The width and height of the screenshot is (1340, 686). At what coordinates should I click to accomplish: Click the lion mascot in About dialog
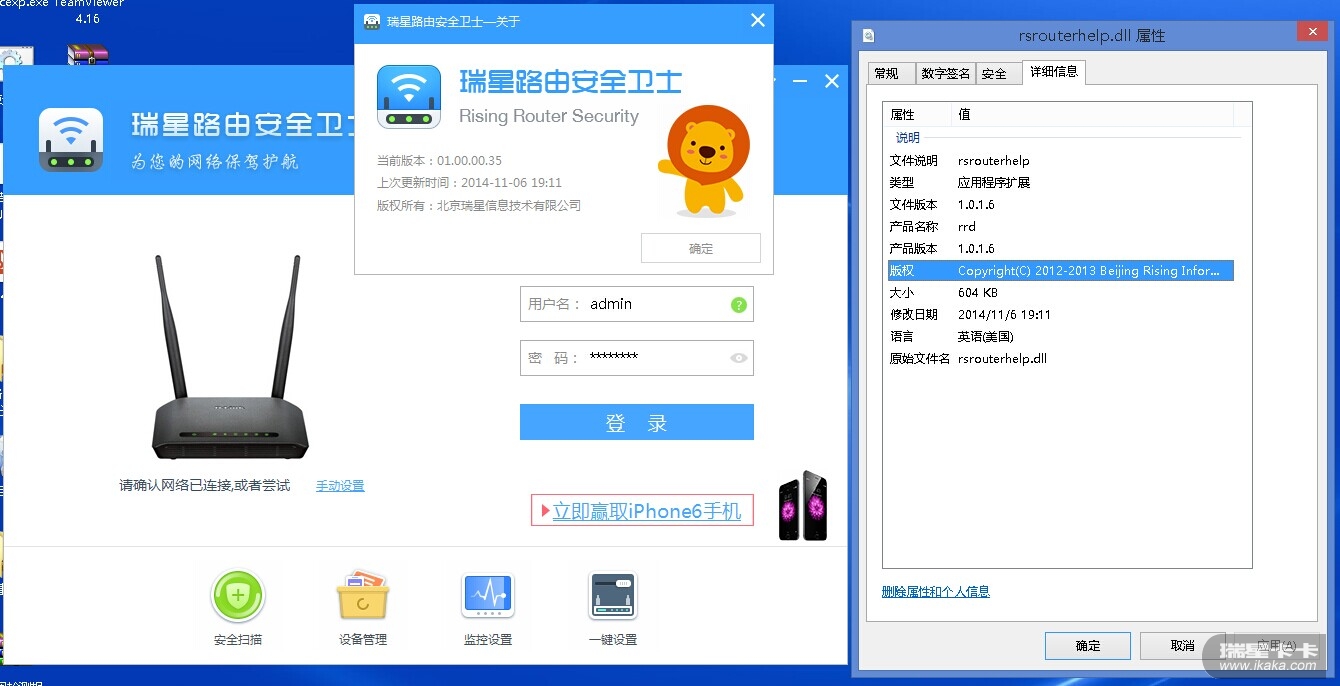tap(704, 161)
